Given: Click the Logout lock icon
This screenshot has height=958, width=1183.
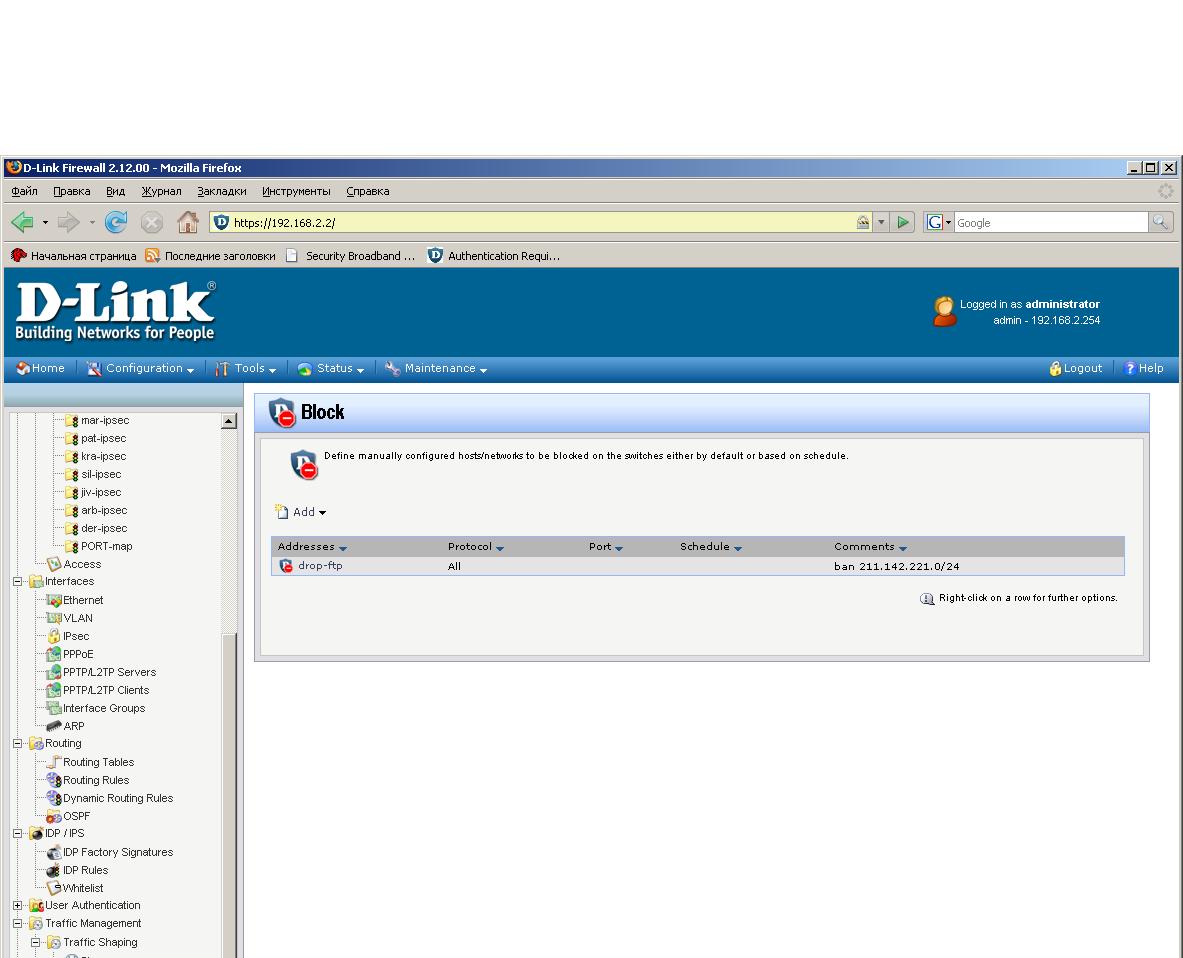Looking at the screenshot, I should pos(1055,368).
